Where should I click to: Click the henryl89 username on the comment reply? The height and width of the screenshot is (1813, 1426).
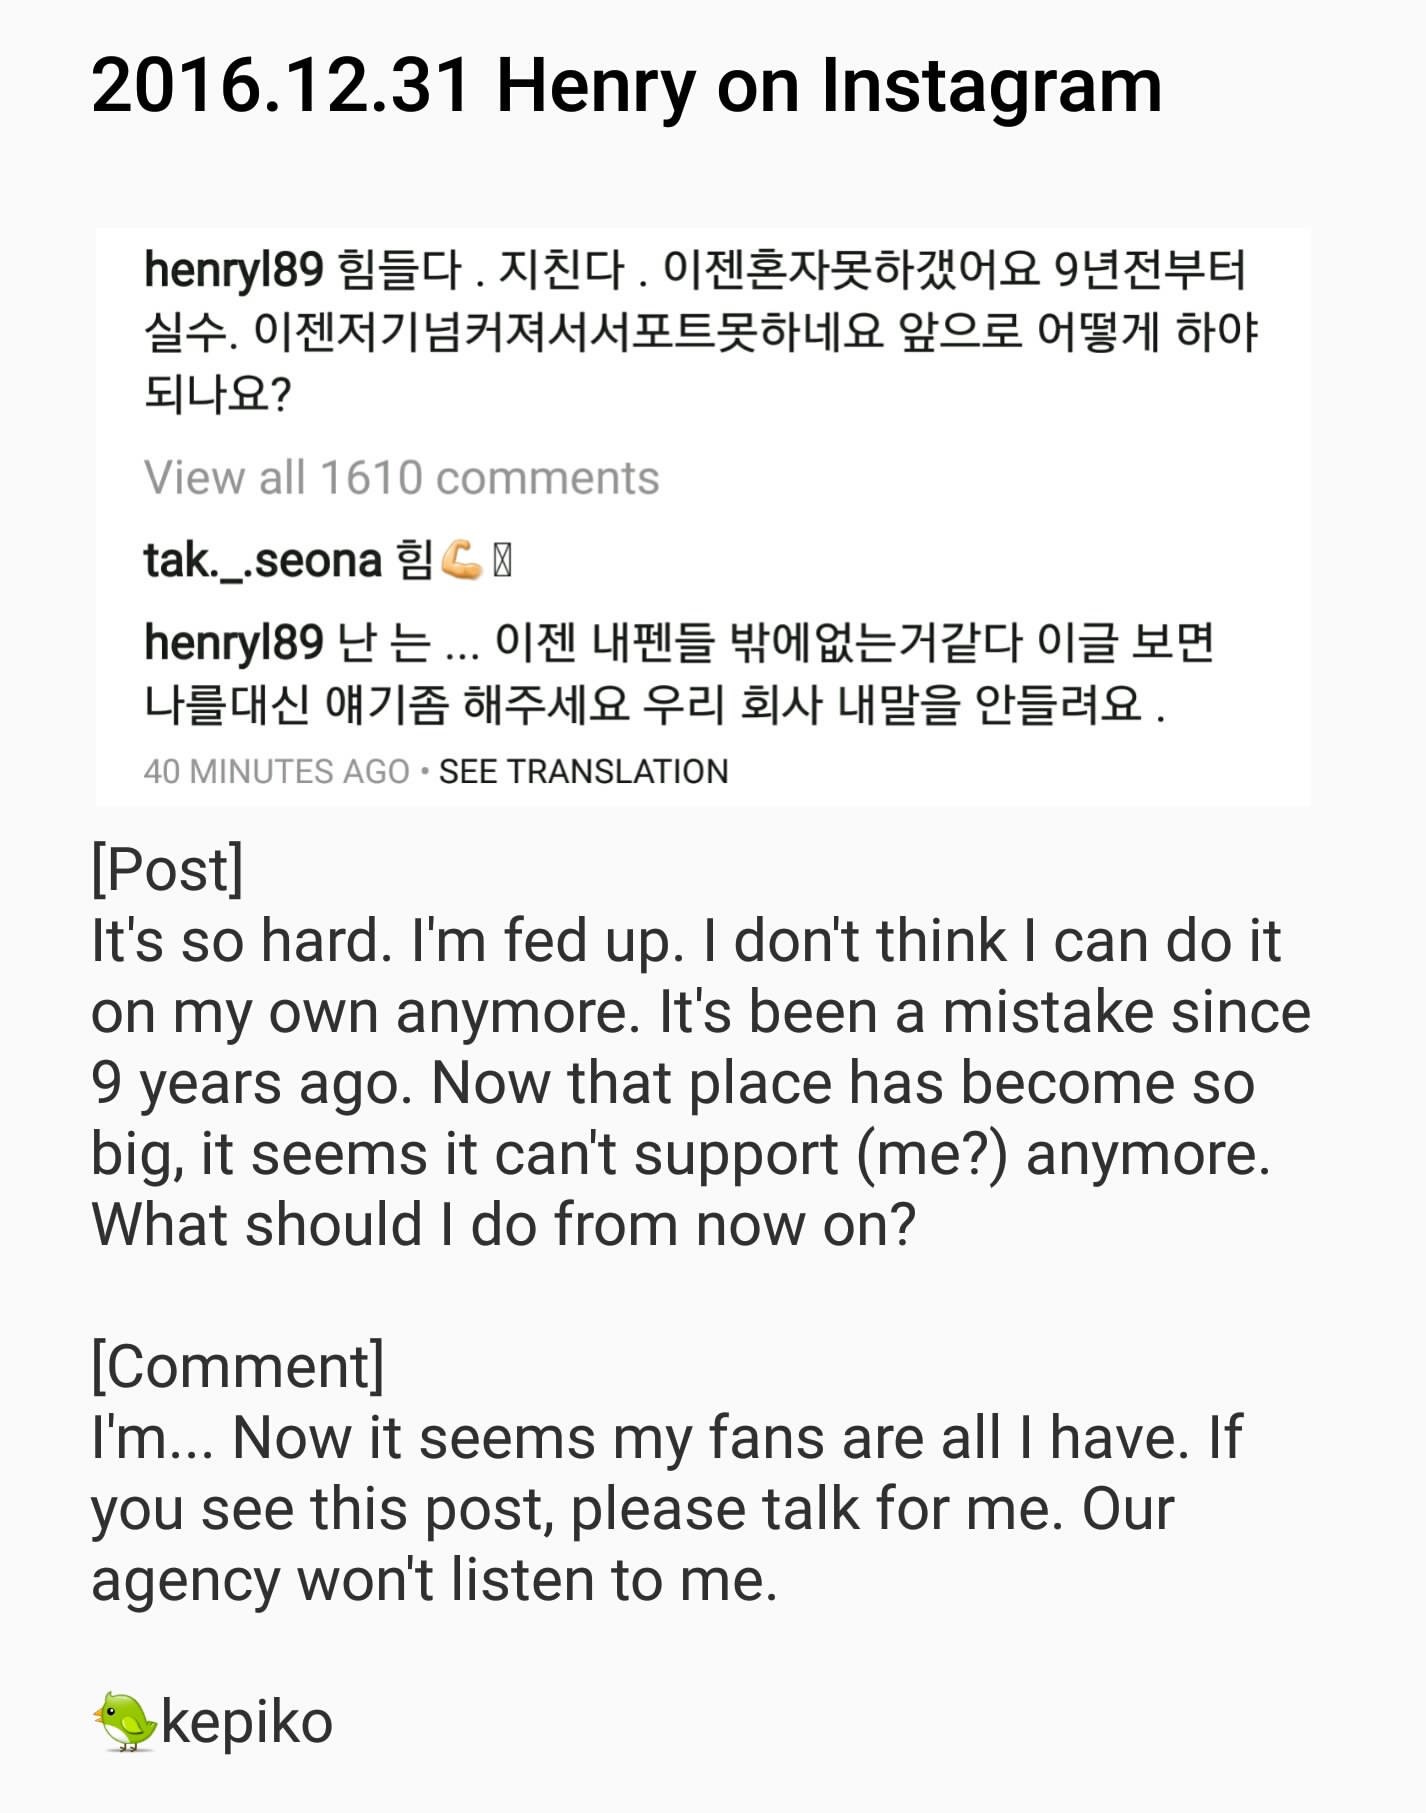point(233,643)
